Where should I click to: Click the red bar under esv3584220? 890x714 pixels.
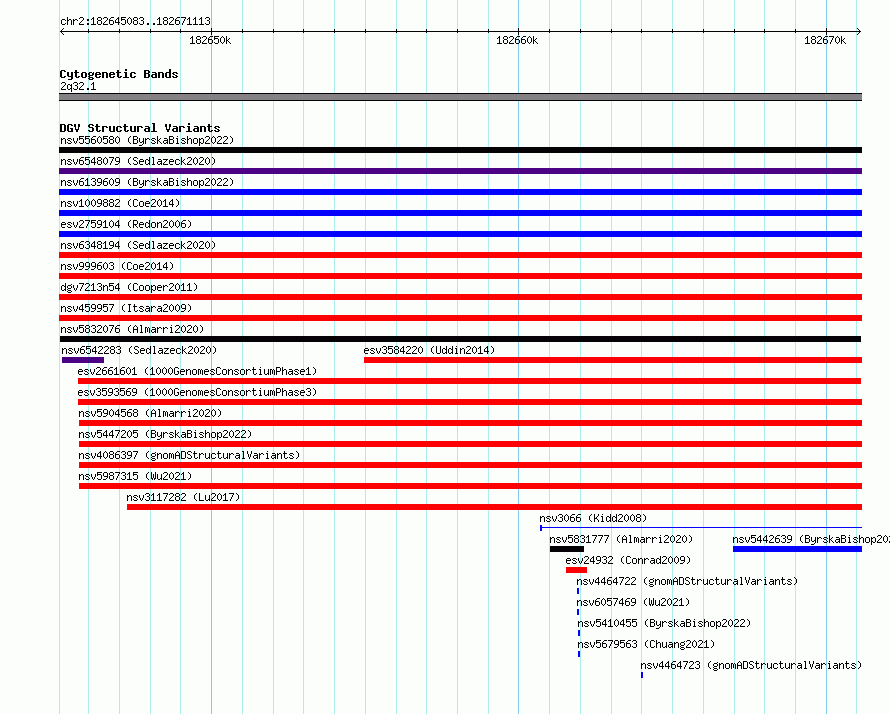[x=613, y=360]
